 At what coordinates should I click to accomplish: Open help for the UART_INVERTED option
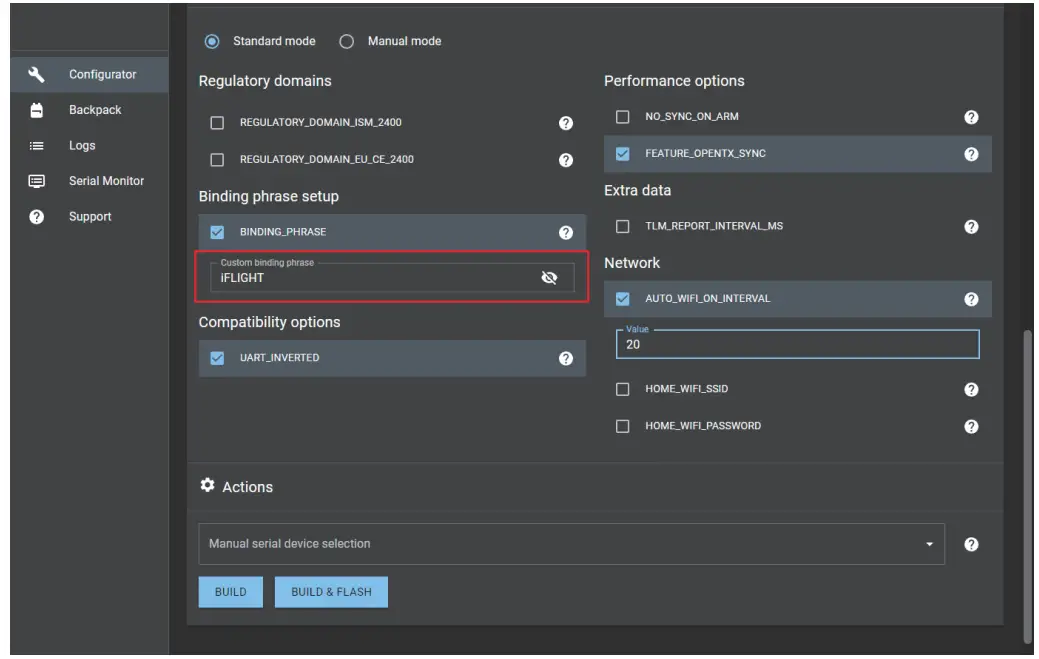(x=565, y=358)
